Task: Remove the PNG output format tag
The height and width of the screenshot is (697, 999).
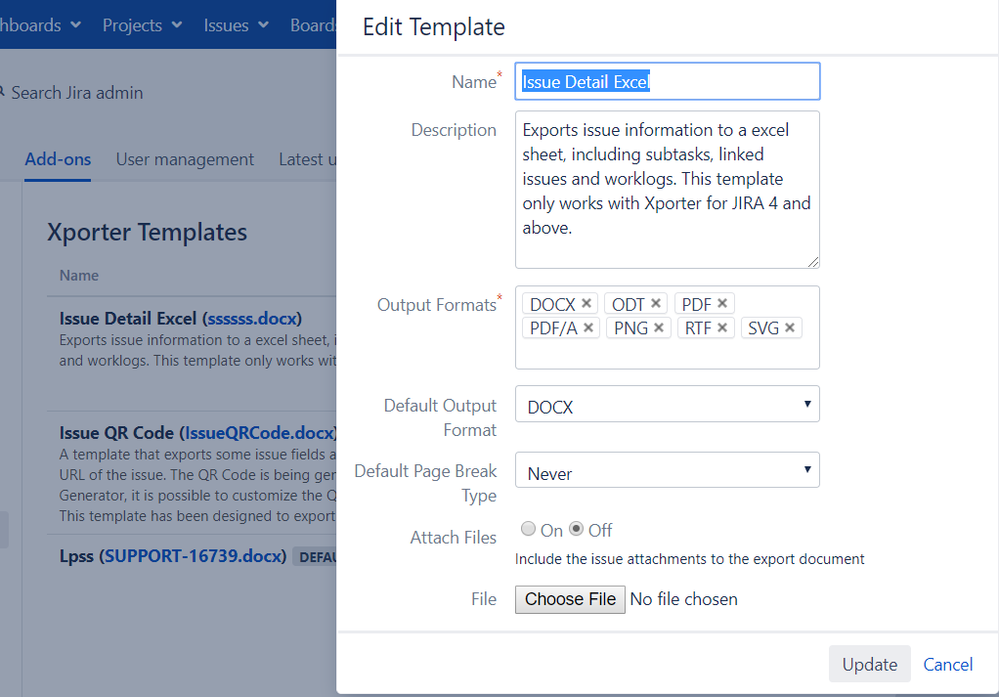Action: 659,327
